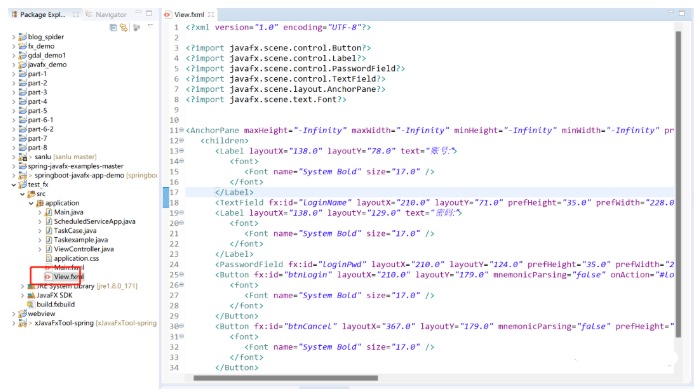The image size is (698, 392).
Task: Select Taskexample.java in the tree
Action: tap(81, 240)
